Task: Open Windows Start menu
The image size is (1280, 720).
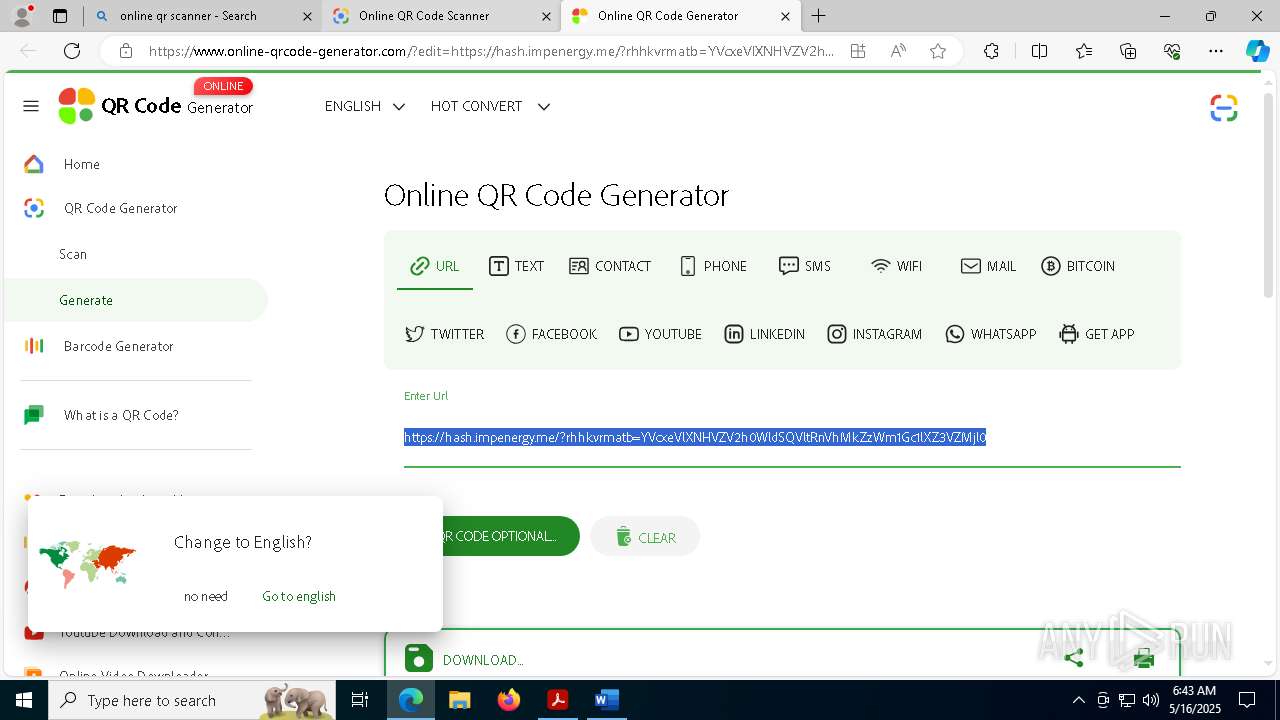Action: pos(24,700)
